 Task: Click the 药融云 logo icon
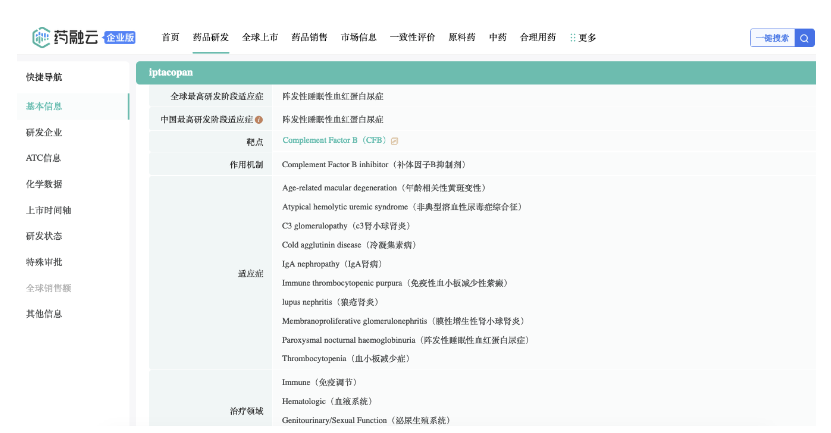pos(40,37)
